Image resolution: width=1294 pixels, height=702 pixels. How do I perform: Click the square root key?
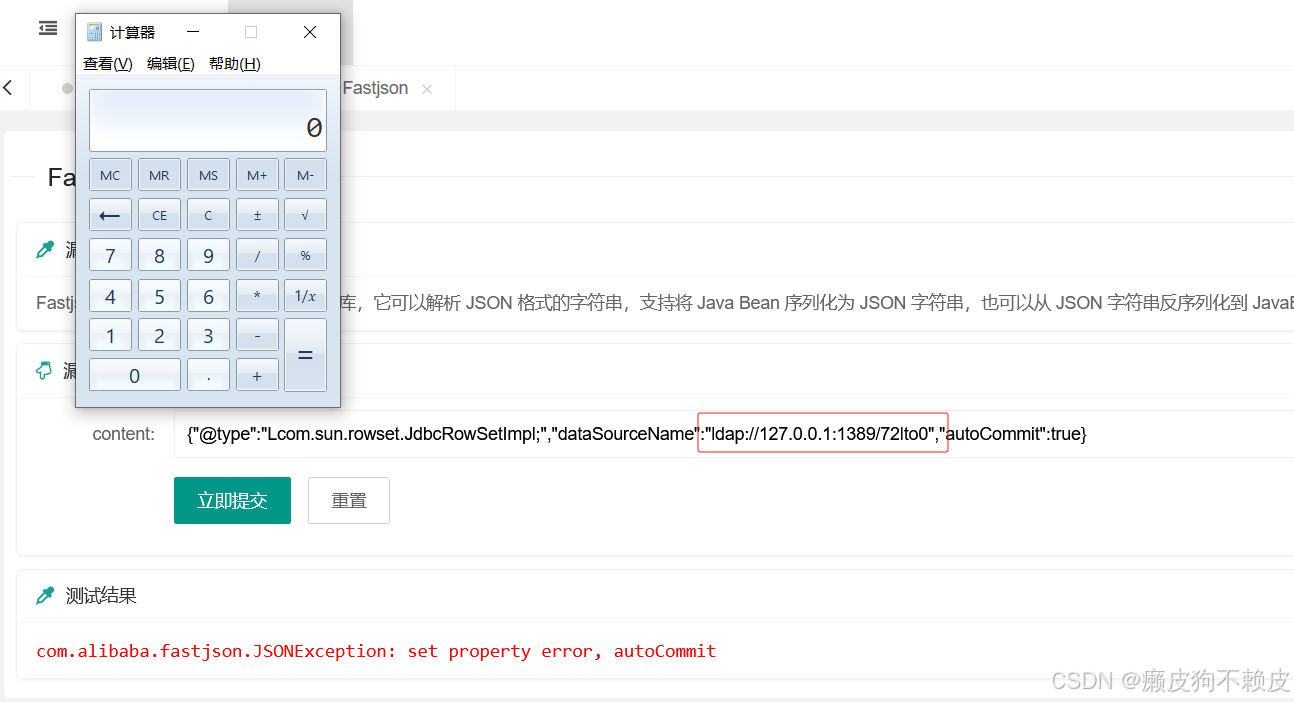(305, 215)
